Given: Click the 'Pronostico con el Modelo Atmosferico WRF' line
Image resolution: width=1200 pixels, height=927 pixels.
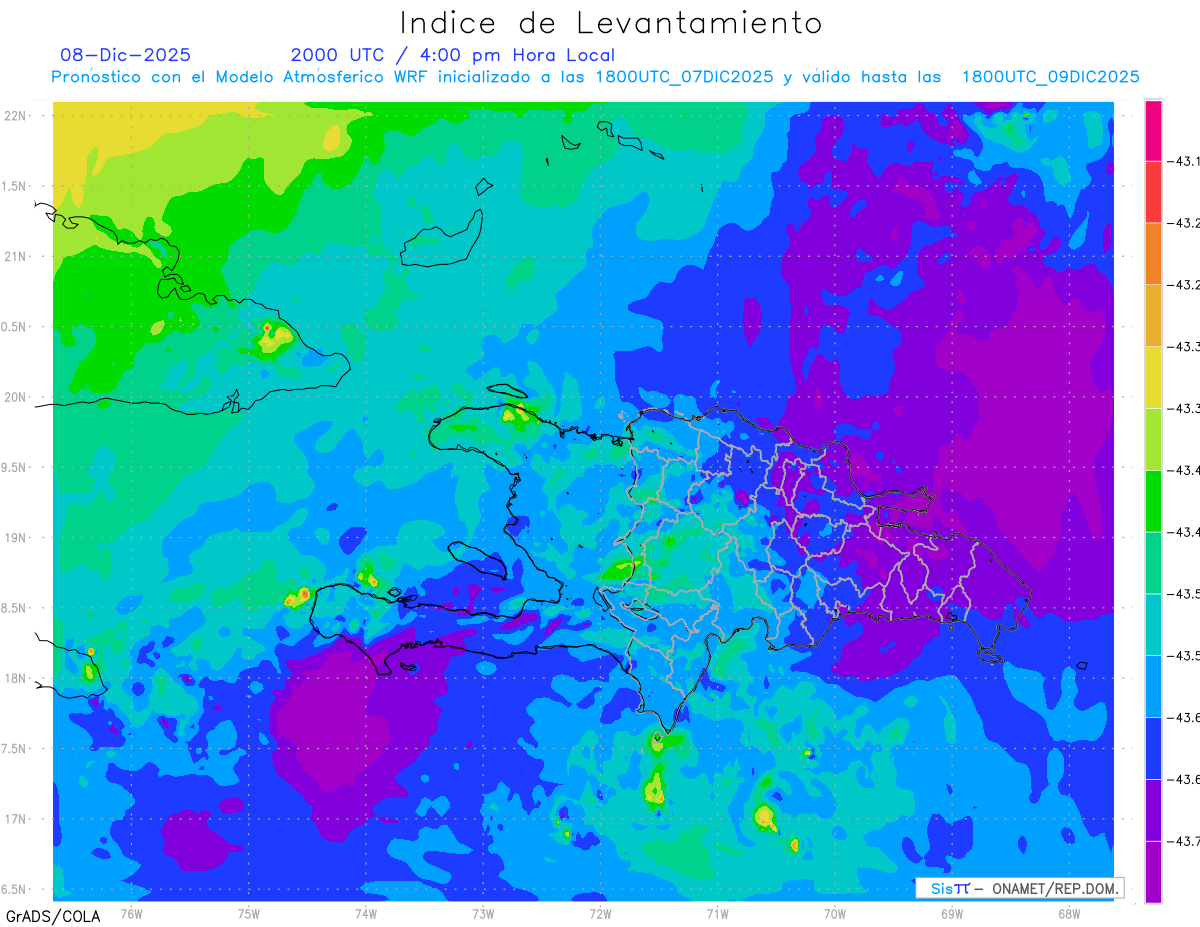Looking at the screenshot, I should pos(595,77).
